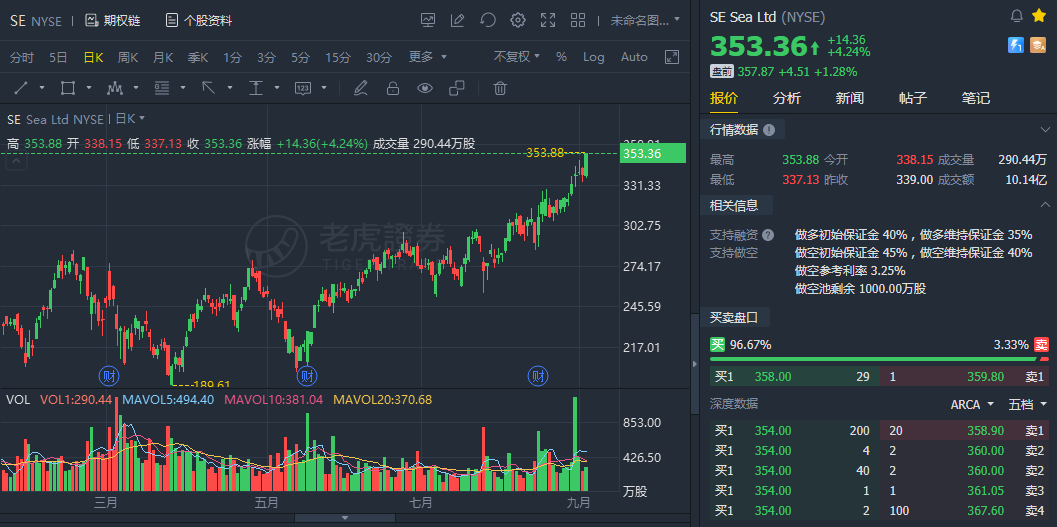
Task: Select the 季K quarterly candlestick period
Action: tap(198, 57)
